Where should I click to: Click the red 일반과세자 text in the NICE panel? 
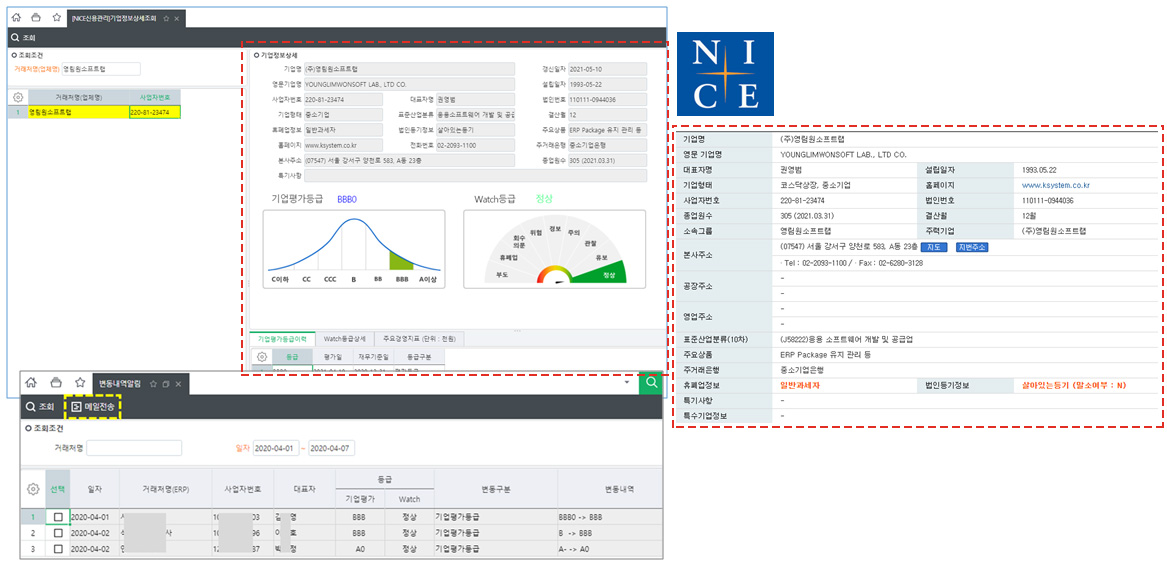coord(799,386)
